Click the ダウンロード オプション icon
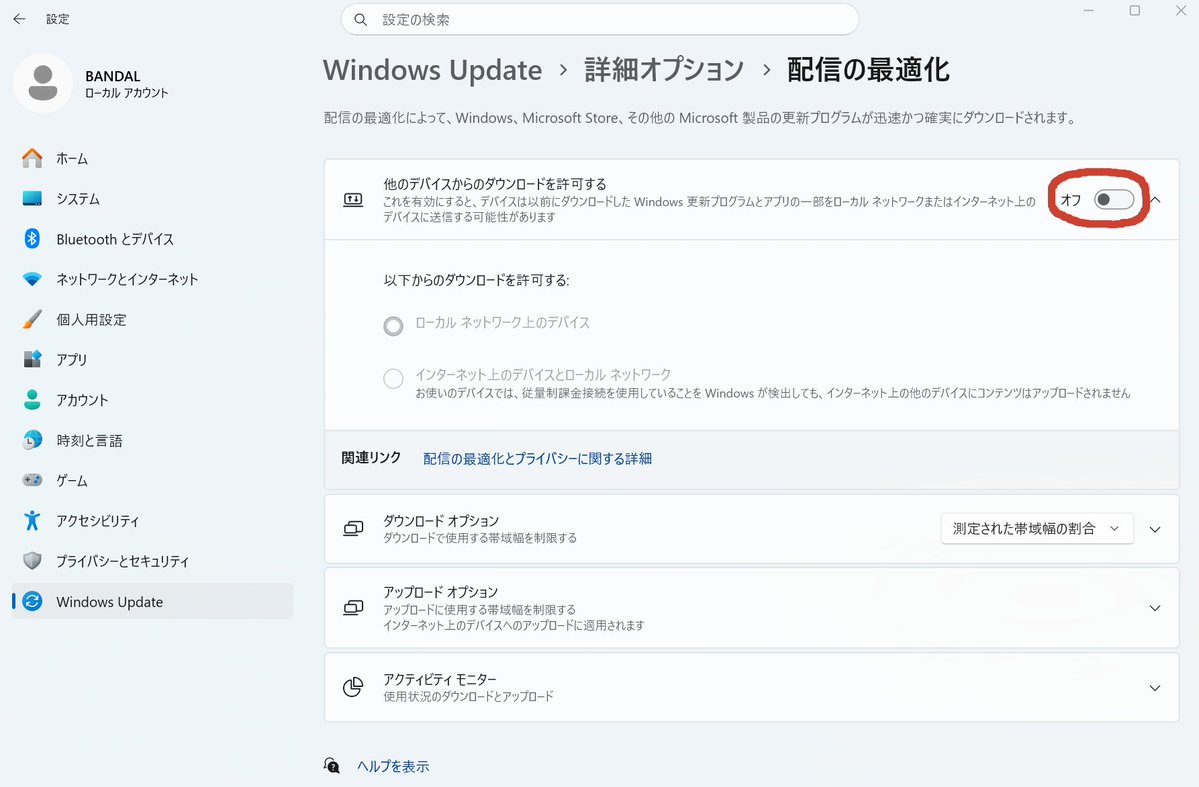 pos(353,528)
